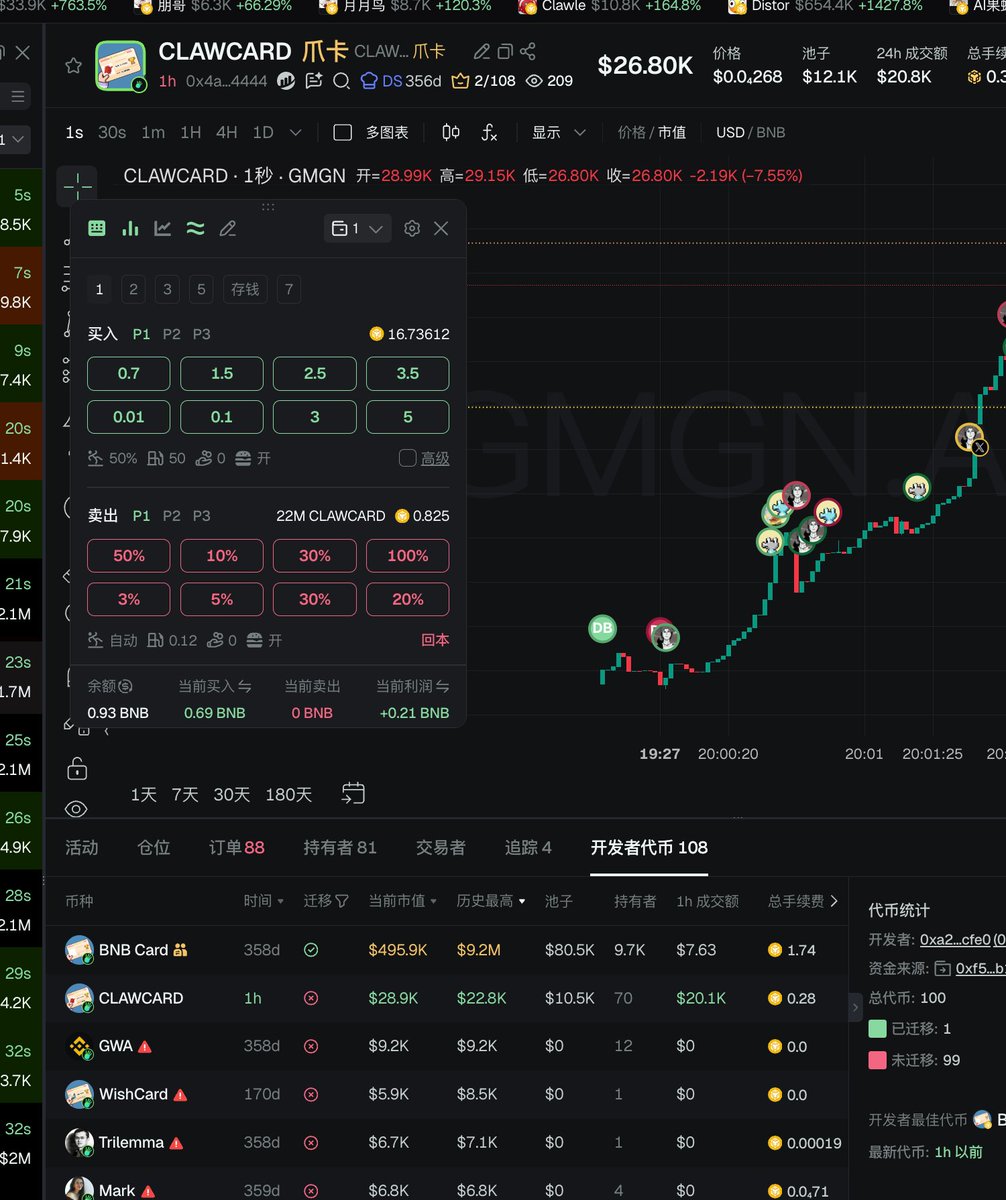
Task: Click the DS 356d developer badge
Action: click(400, 80)
